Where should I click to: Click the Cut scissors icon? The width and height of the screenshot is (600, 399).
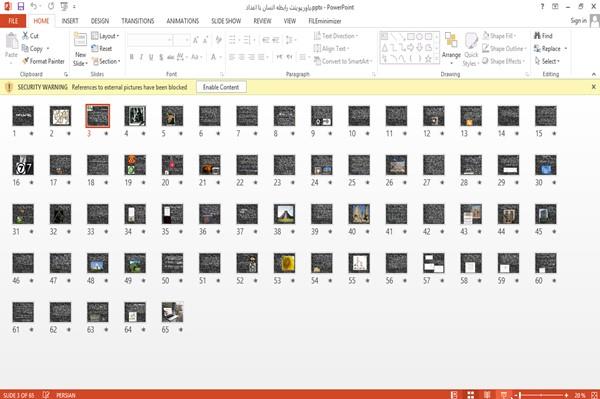coord(26,36)
